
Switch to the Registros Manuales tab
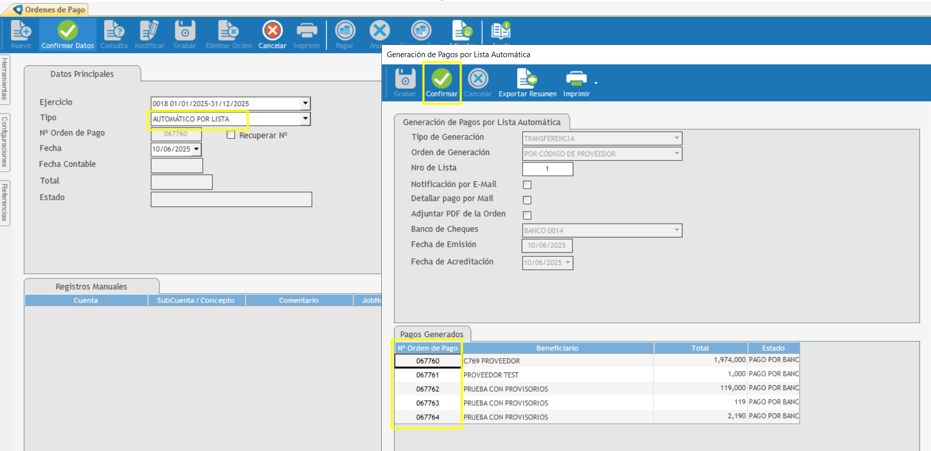pos(91,287)
